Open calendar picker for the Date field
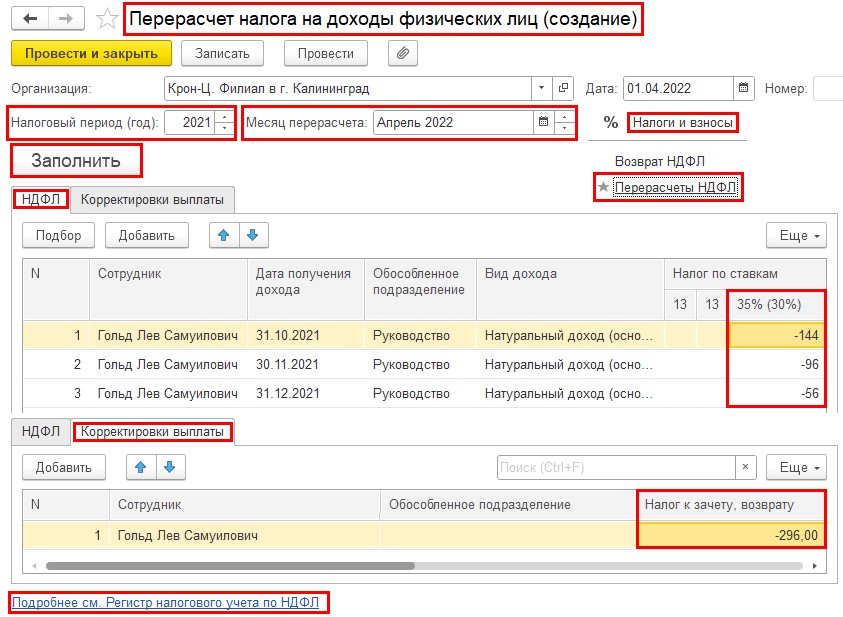843x617 pixels. [743, 88]
